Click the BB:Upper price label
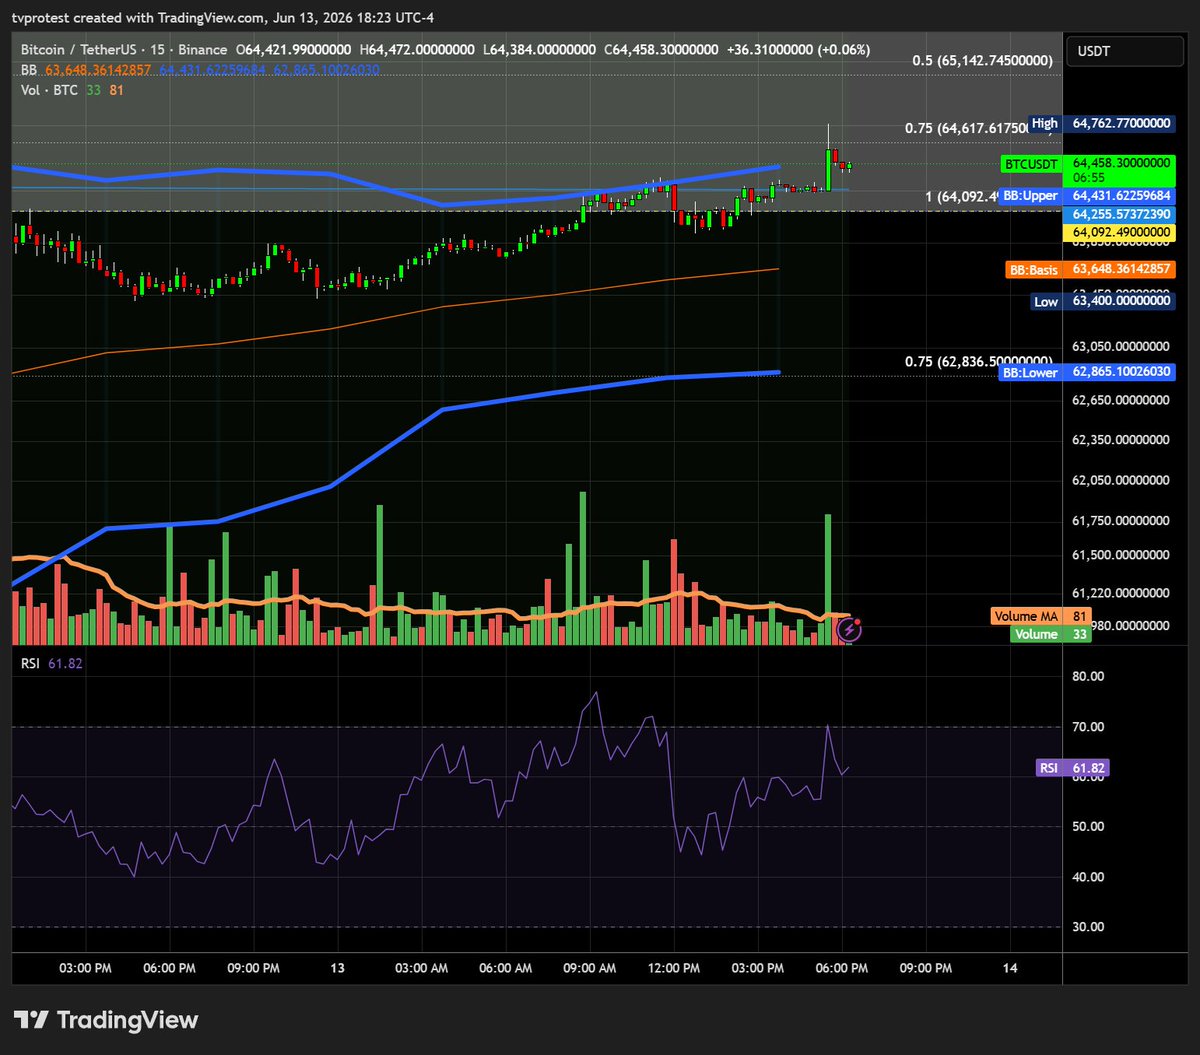This screenshot has height=1055, width=1200. pos(1088,196)
